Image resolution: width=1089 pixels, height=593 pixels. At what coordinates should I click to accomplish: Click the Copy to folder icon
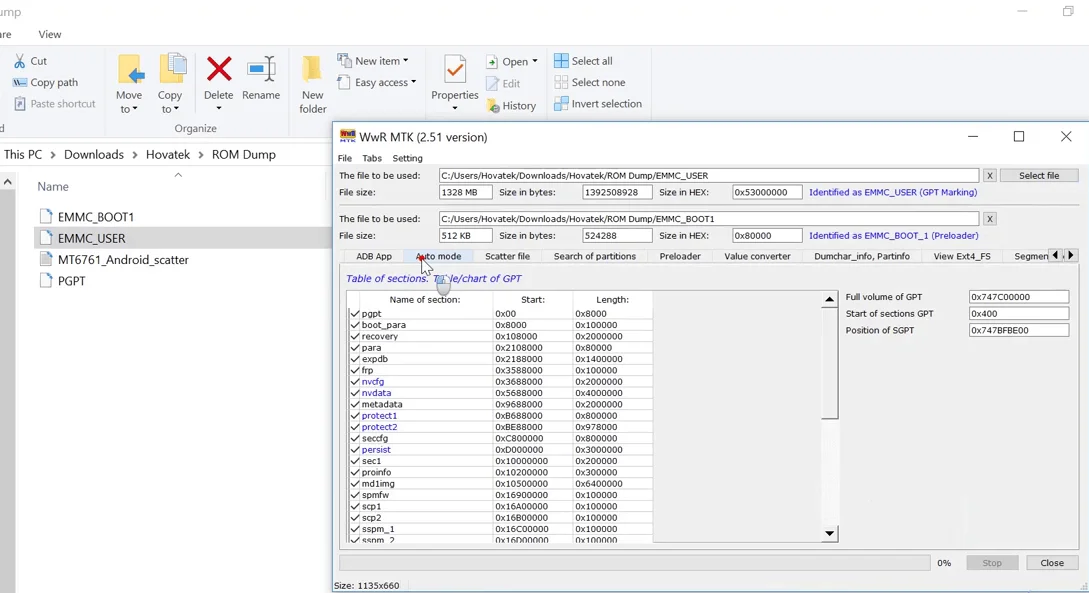[172, 69]
